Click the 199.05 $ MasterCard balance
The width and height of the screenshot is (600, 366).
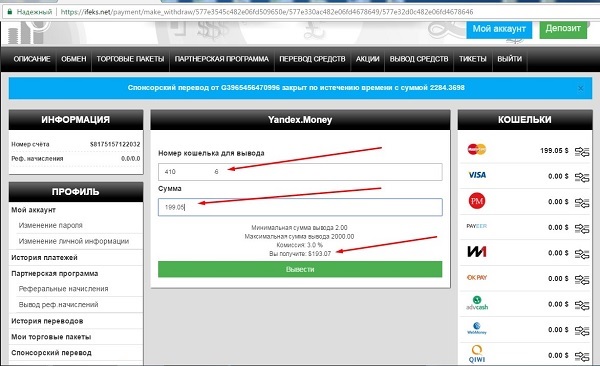tap(554, 150)
